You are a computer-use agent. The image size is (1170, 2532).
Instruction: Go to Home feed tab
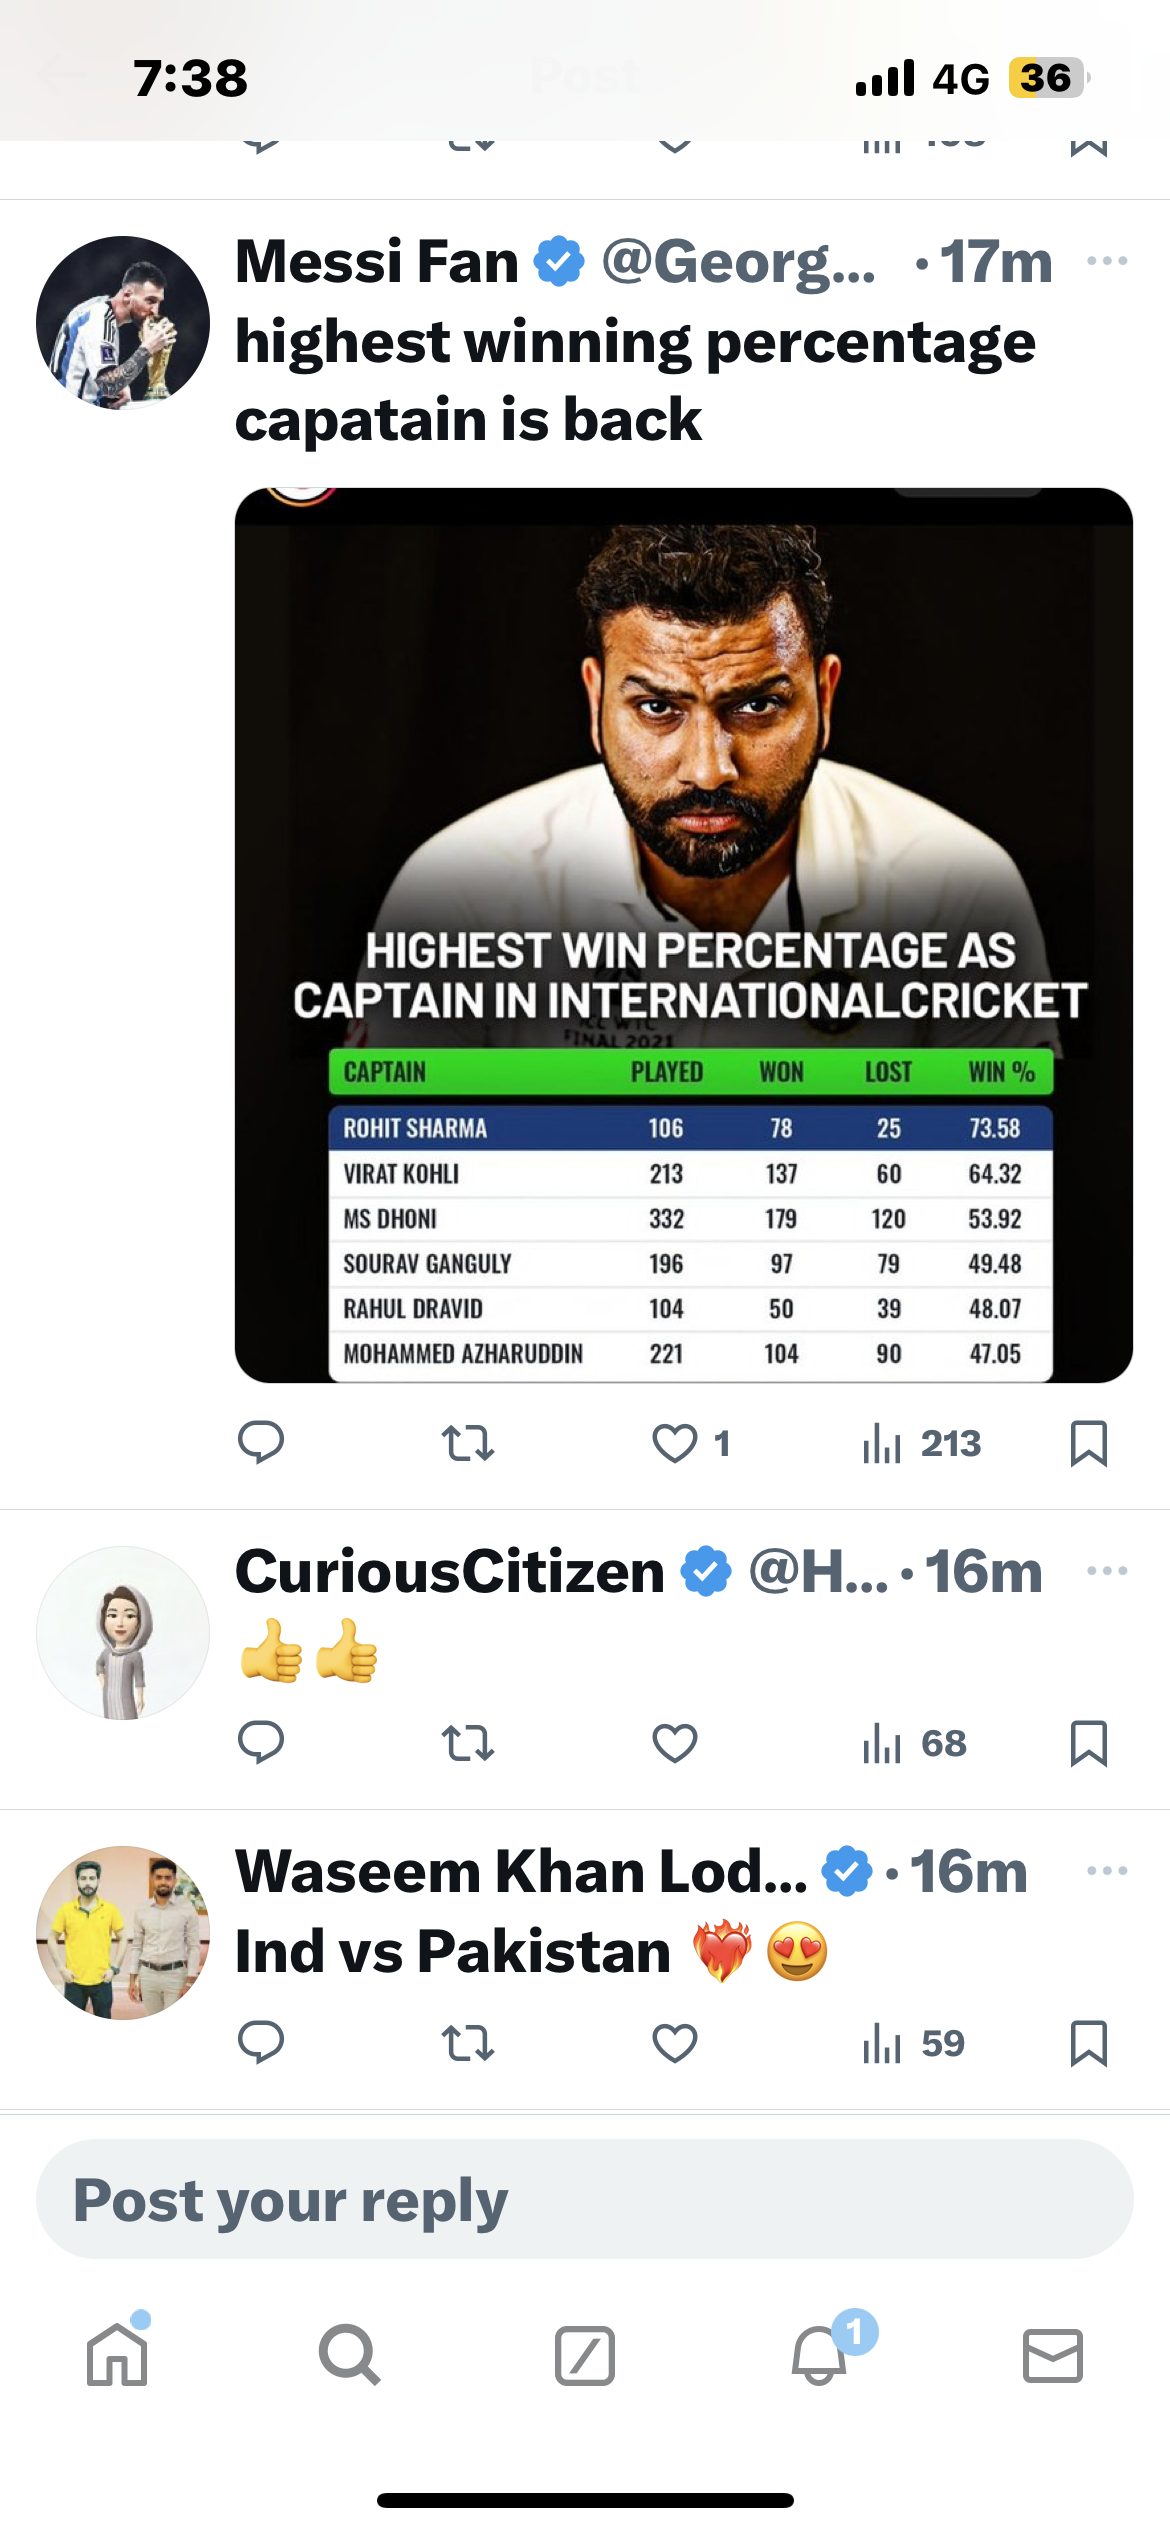(117, 2355)
